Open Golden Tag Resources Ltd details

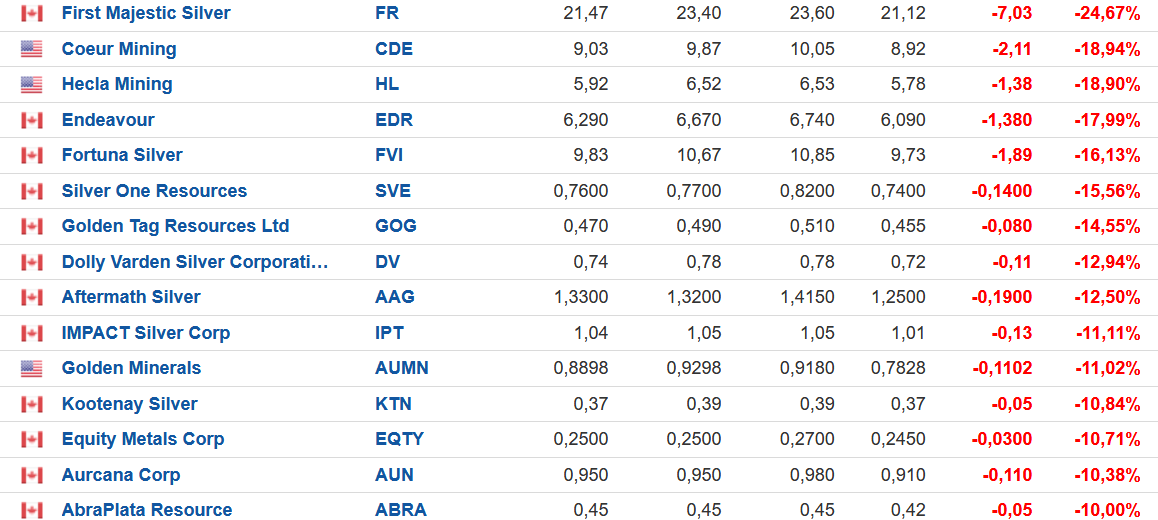[x=175, y=226]
